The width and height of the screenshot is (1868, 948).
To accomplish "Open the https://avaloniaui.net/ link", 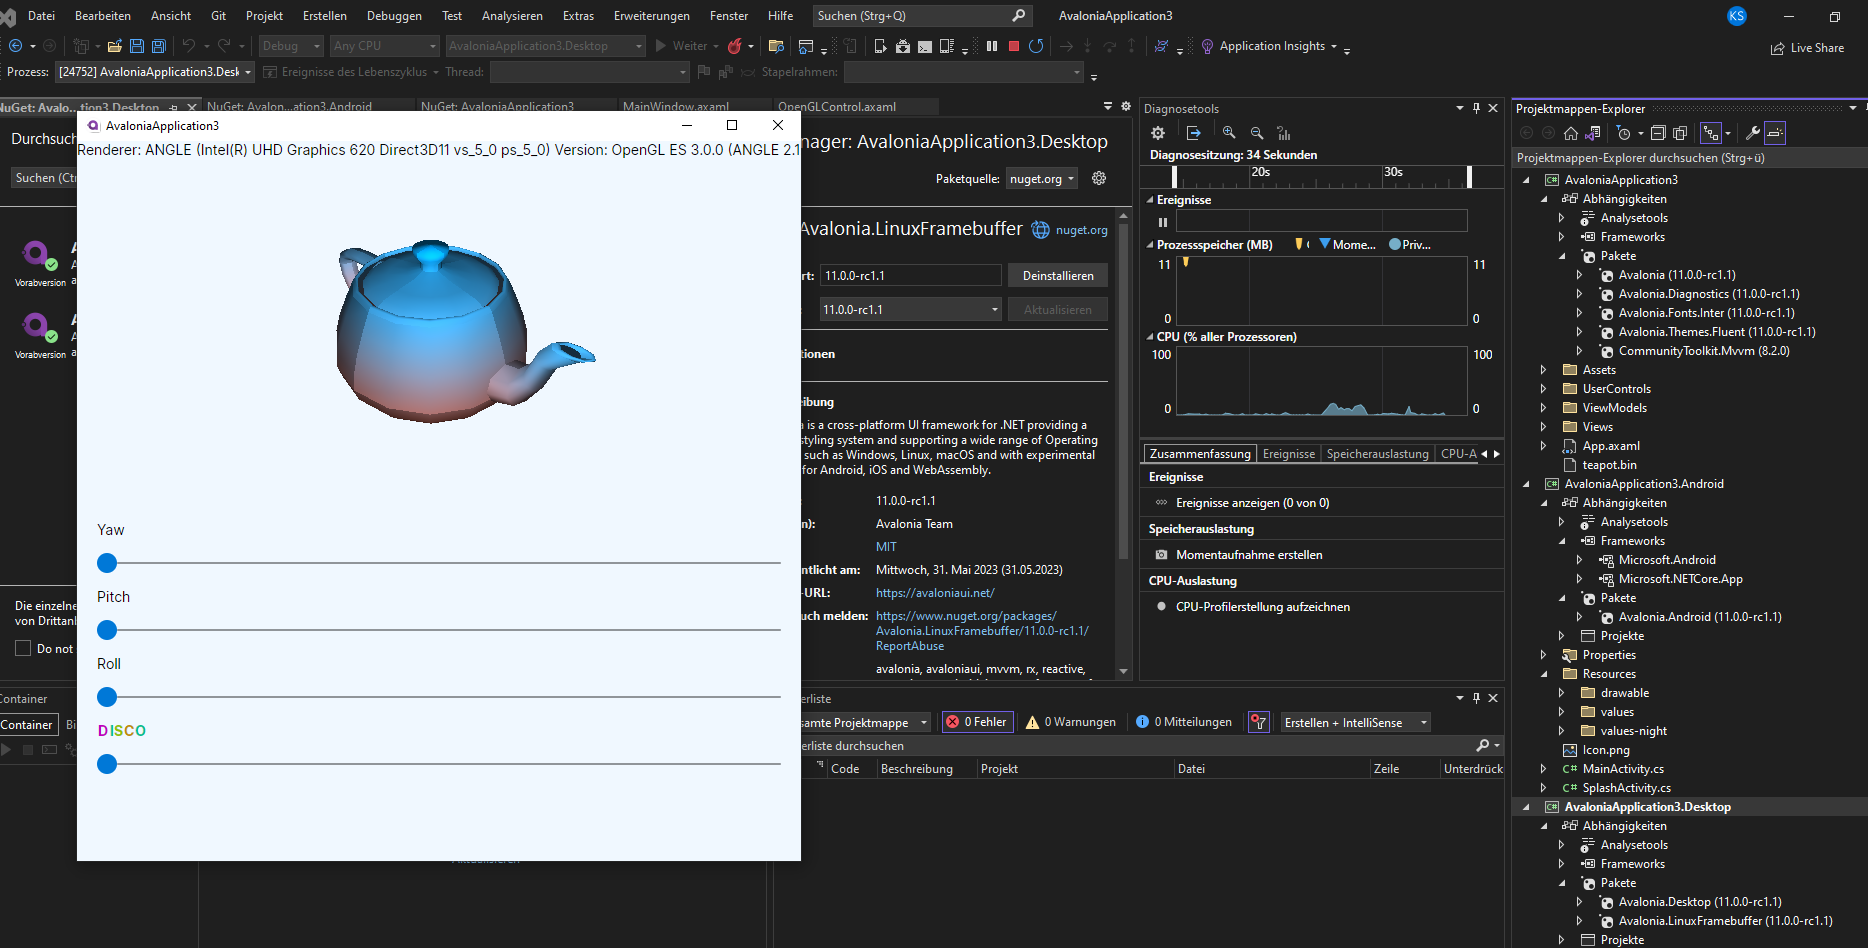I will pyautogui.click(x=935, y=592).
